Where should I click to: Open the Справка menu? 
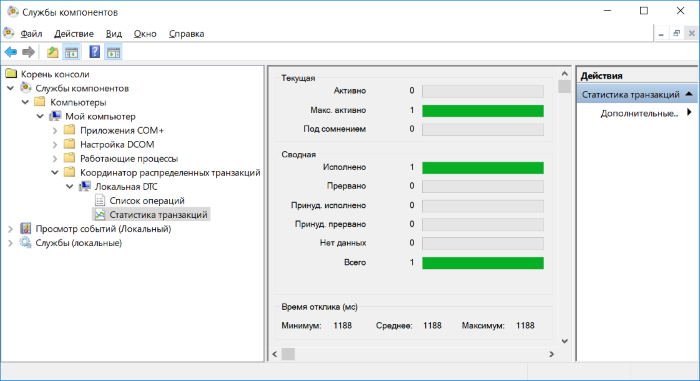pyautogui.click(x=187, y=34)
